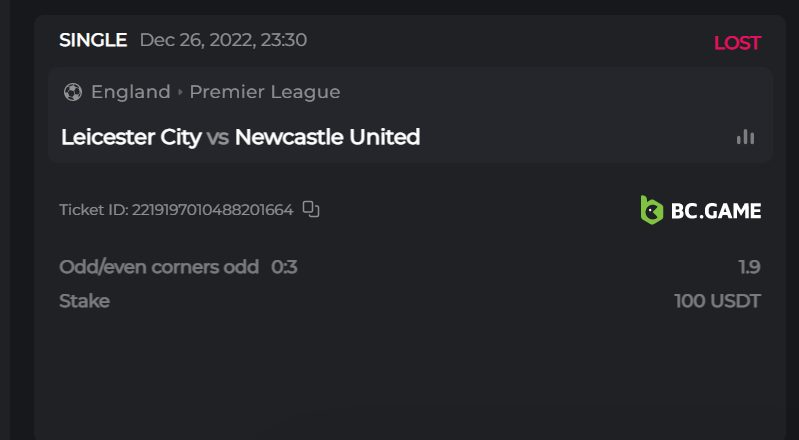The width and height of the screenshot is (799, 440).
Task: Select Leicester City team name
Action: click(x=131, y=137)
